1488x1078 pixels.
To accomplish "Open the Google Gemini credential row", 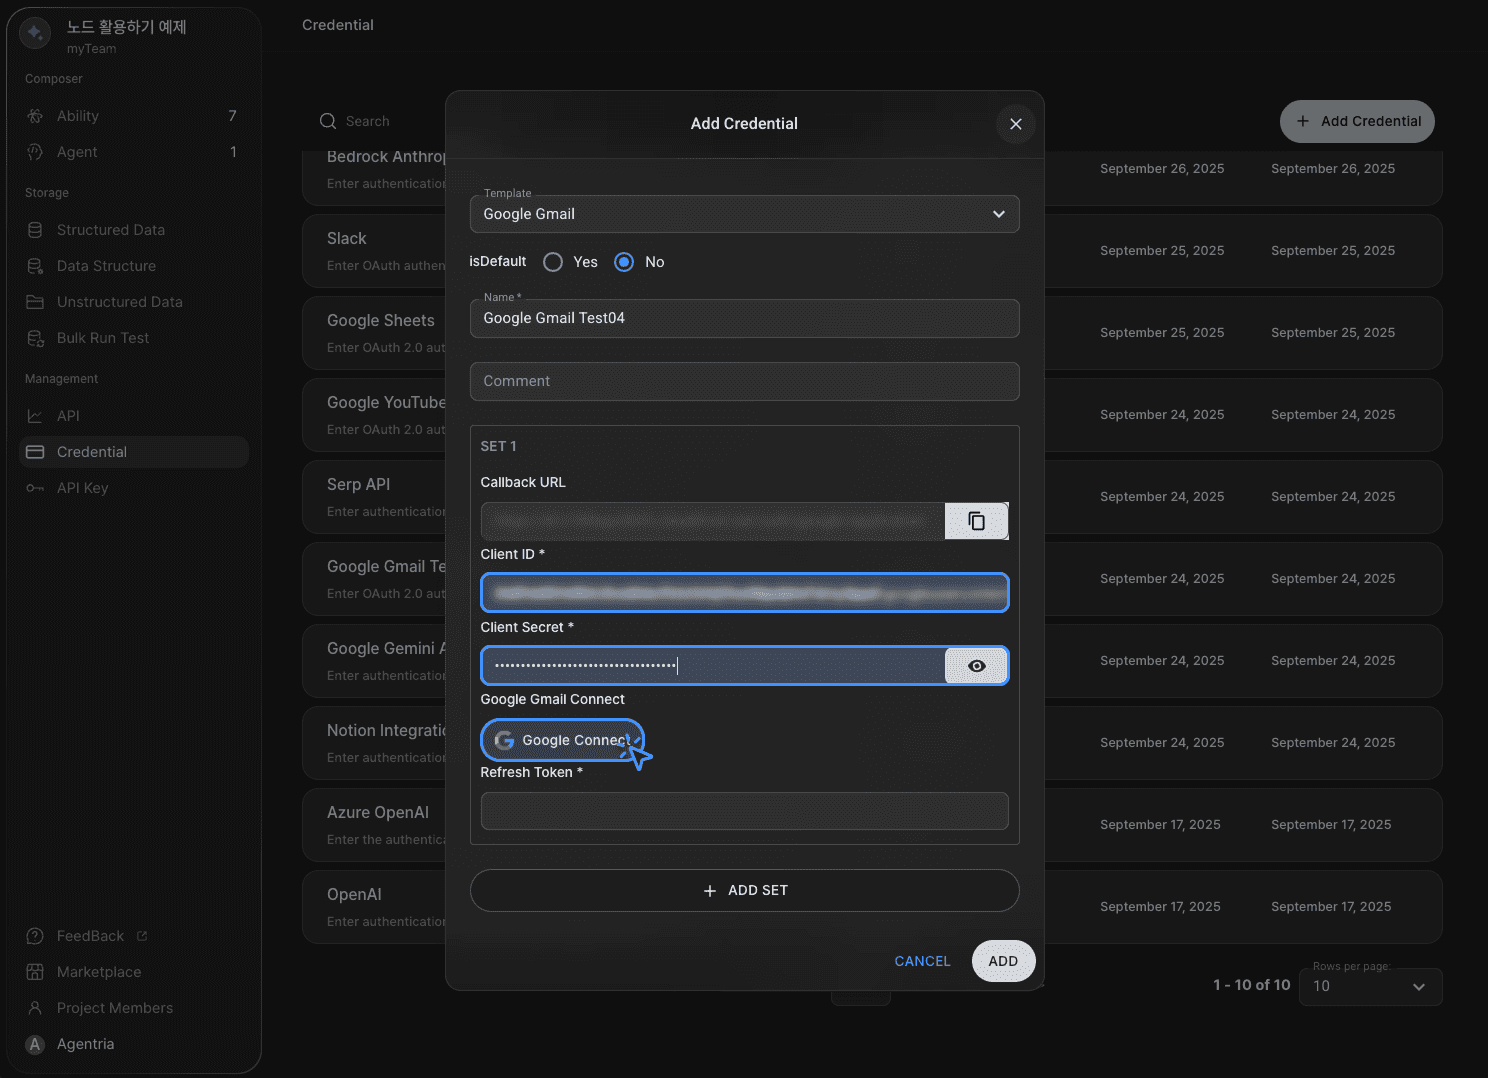I will click(x=872, y=661).
